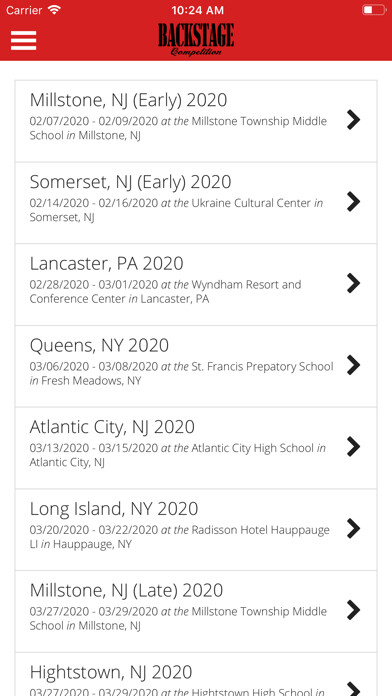Select Millstone, NJ (Early) 2020 event title
Viewport: 392px width, 696px height.
(128, 100)
